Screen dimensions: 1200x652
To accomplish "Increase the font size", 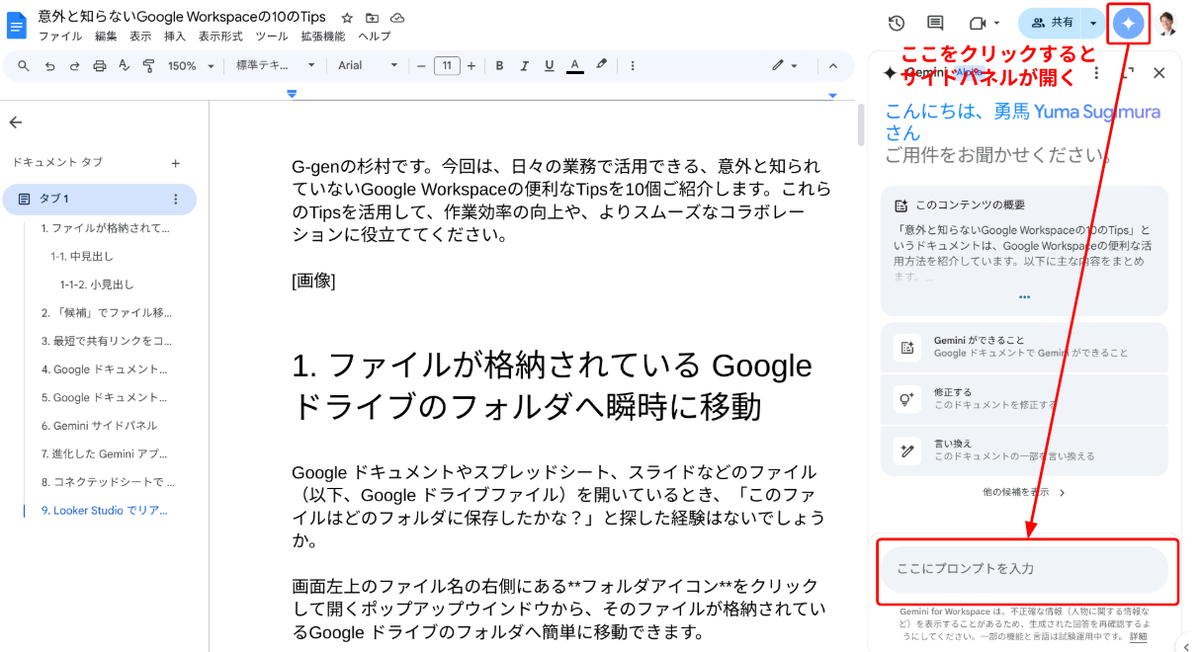I will (x=472, y=66).
